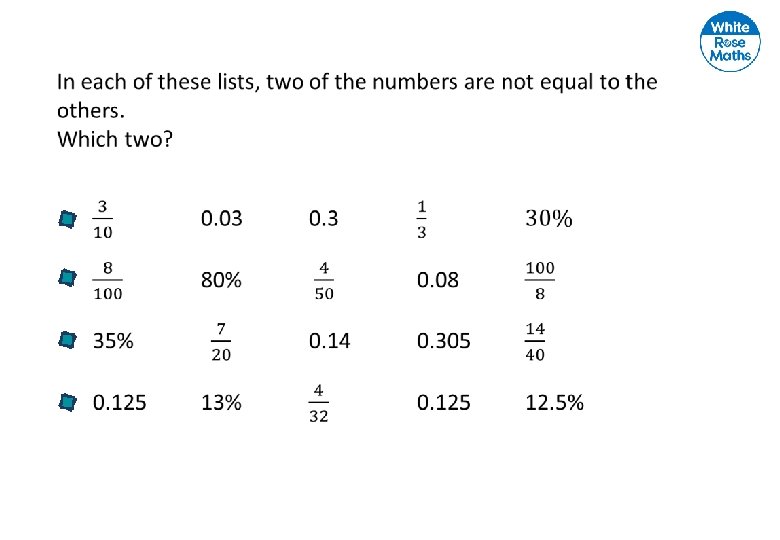This screenshot has width=780, height=540.
Task: Select the fraction 14/40
Action: click(x=535, y=342)
